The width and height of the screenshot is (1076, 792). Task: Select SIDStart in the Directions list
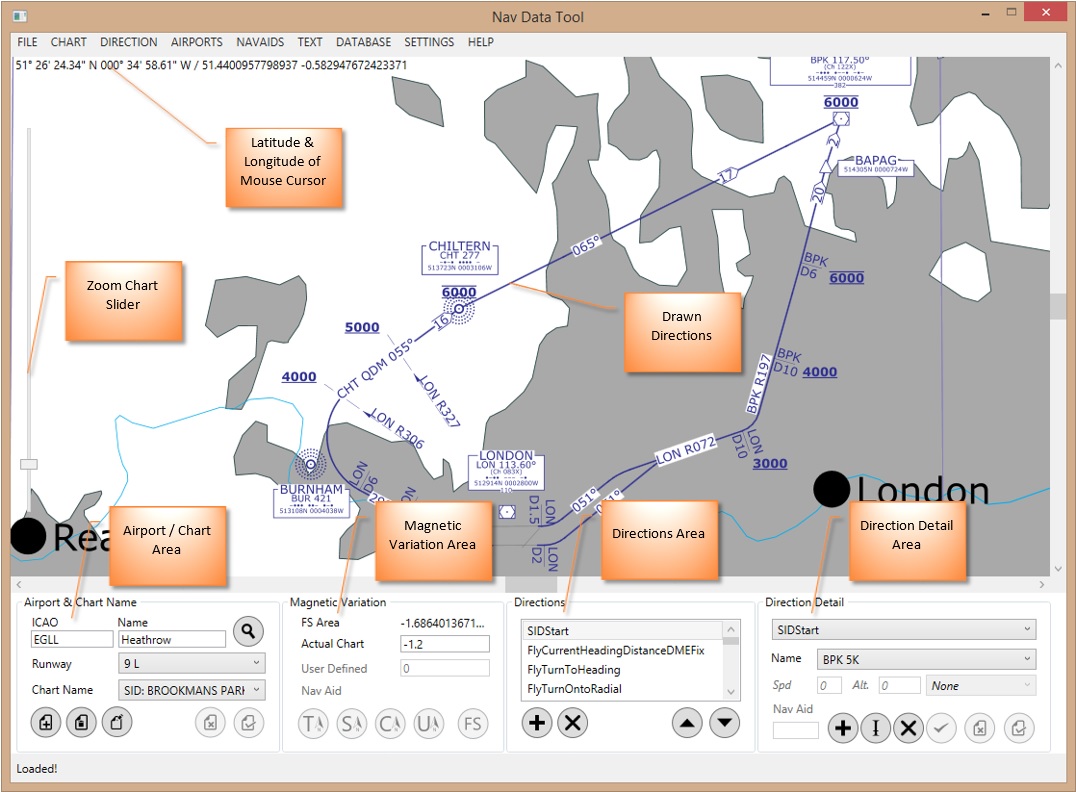[622, 631]
